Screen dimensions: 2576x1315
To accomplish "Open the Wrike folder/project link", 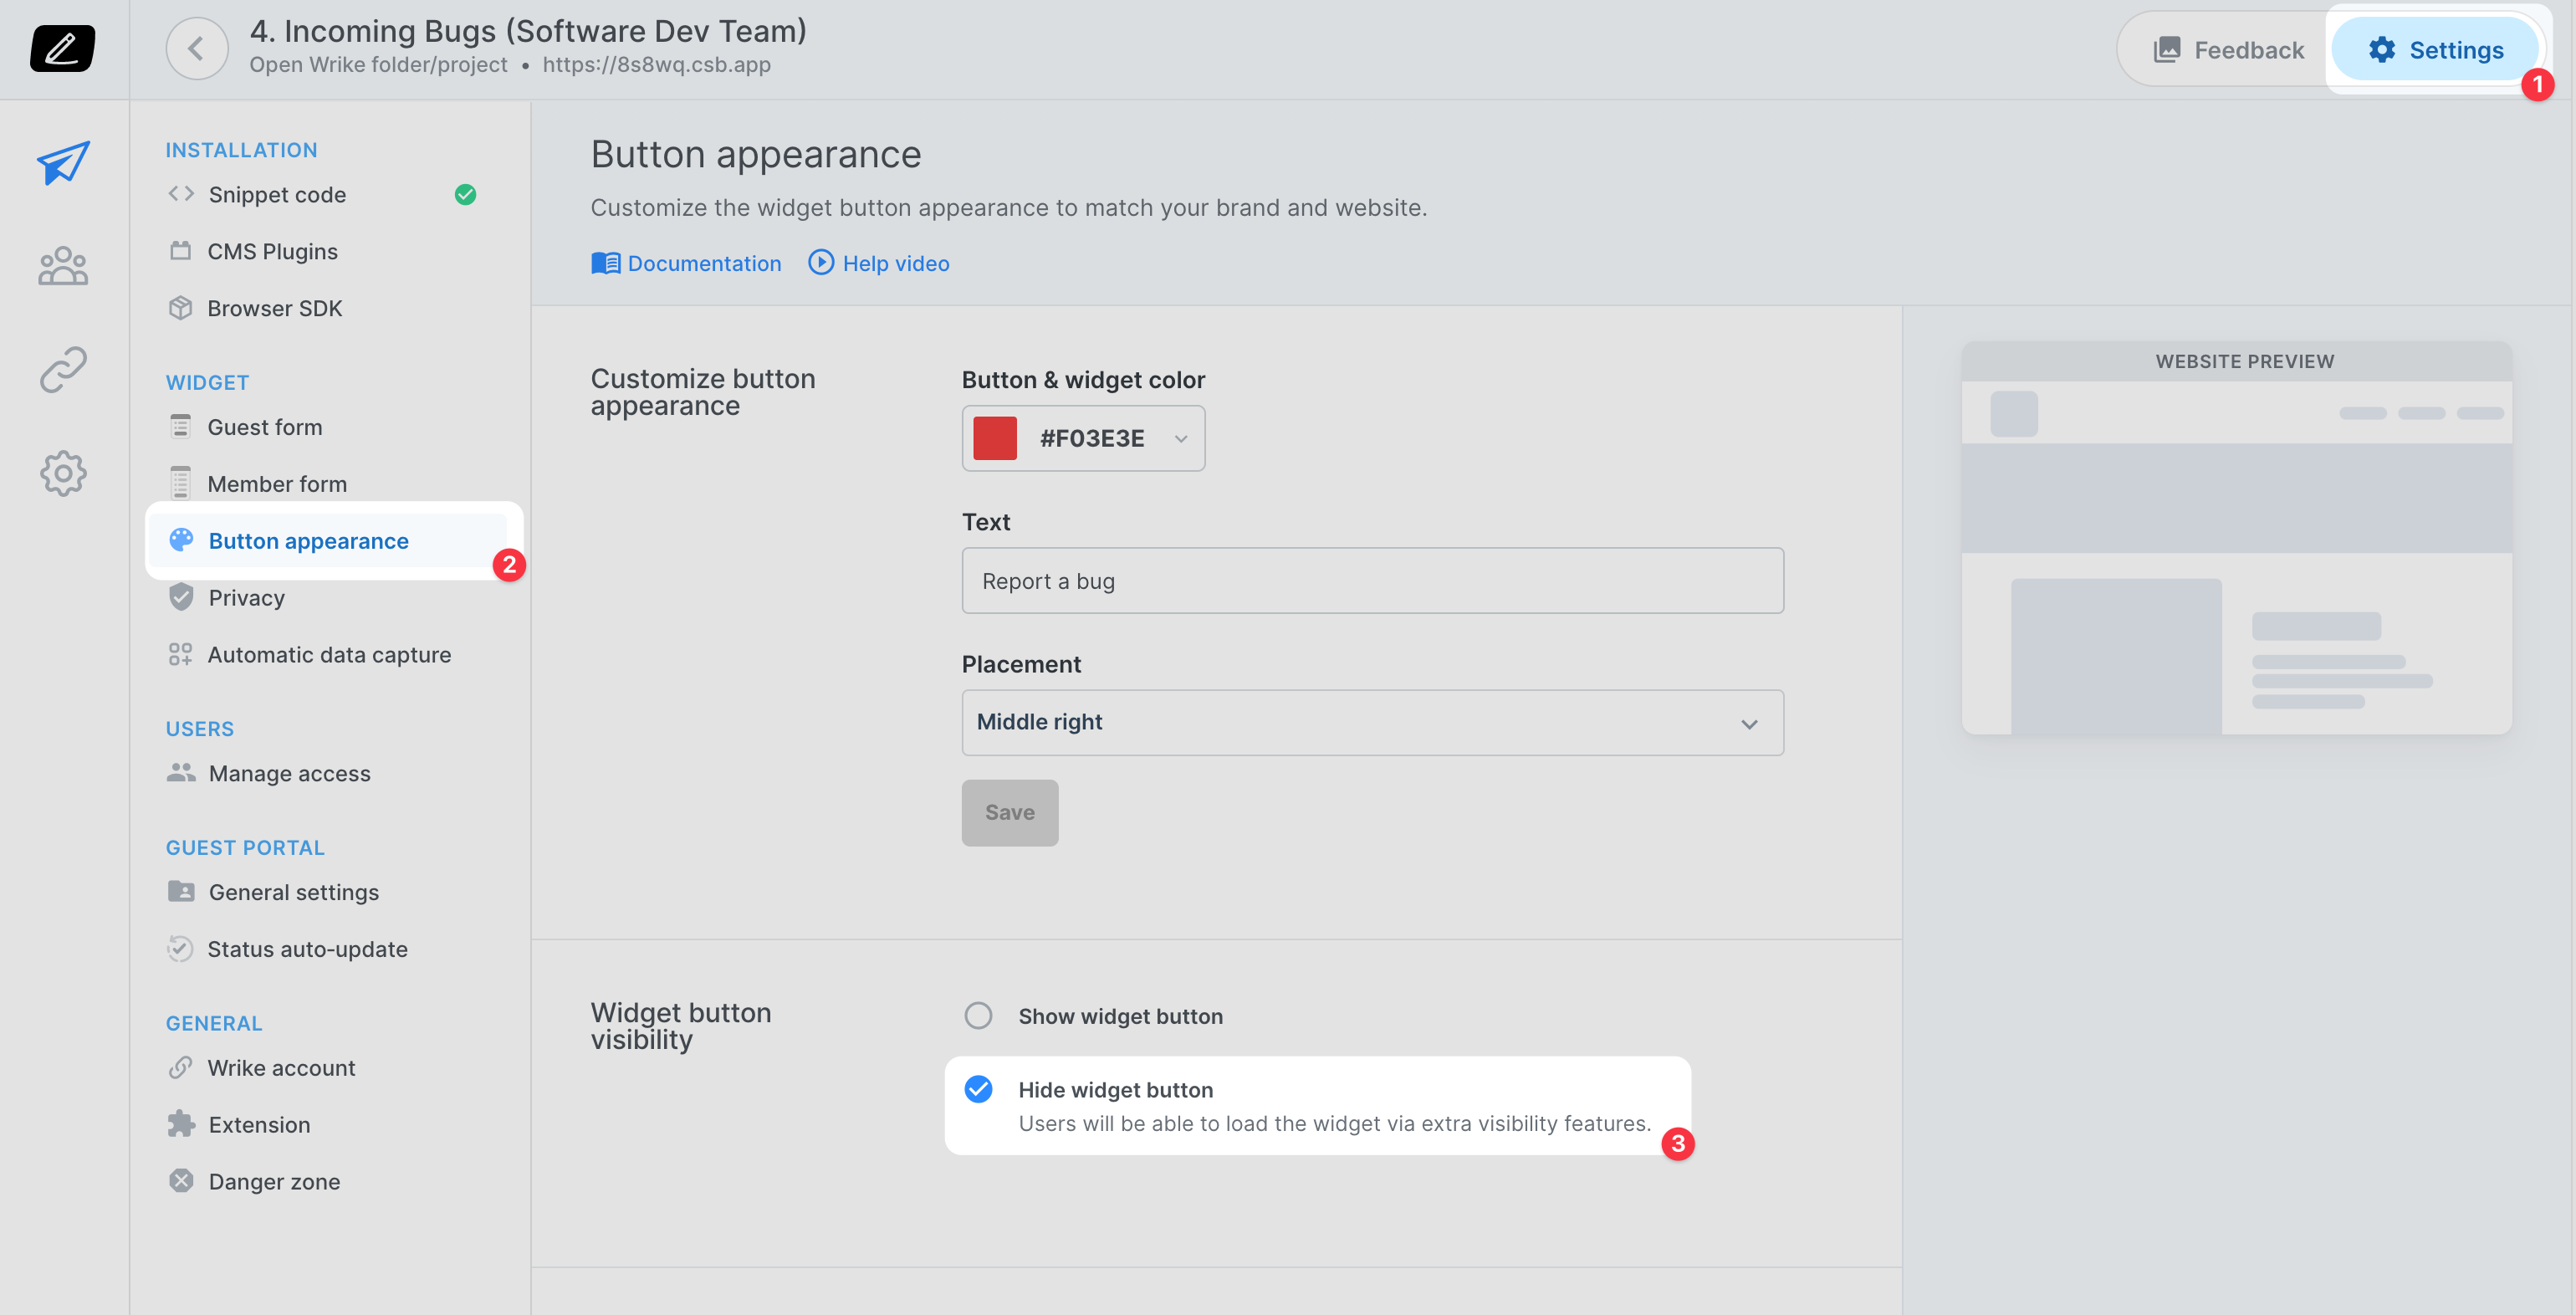I will 378,64.
